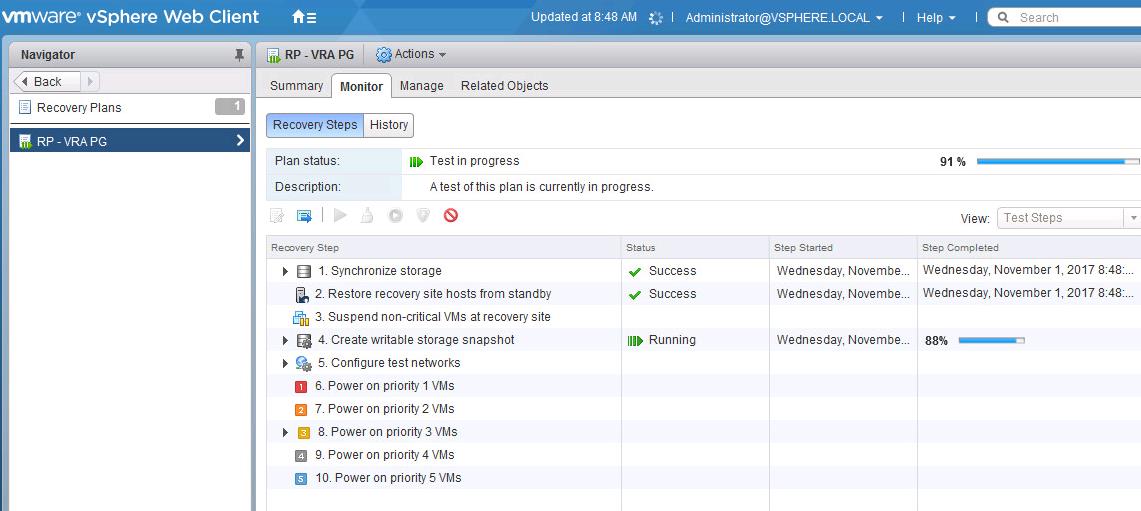This screenshot has height=511, width=1141.
Task: Click the overall 91% plan progress bar
Action: 1059,162
